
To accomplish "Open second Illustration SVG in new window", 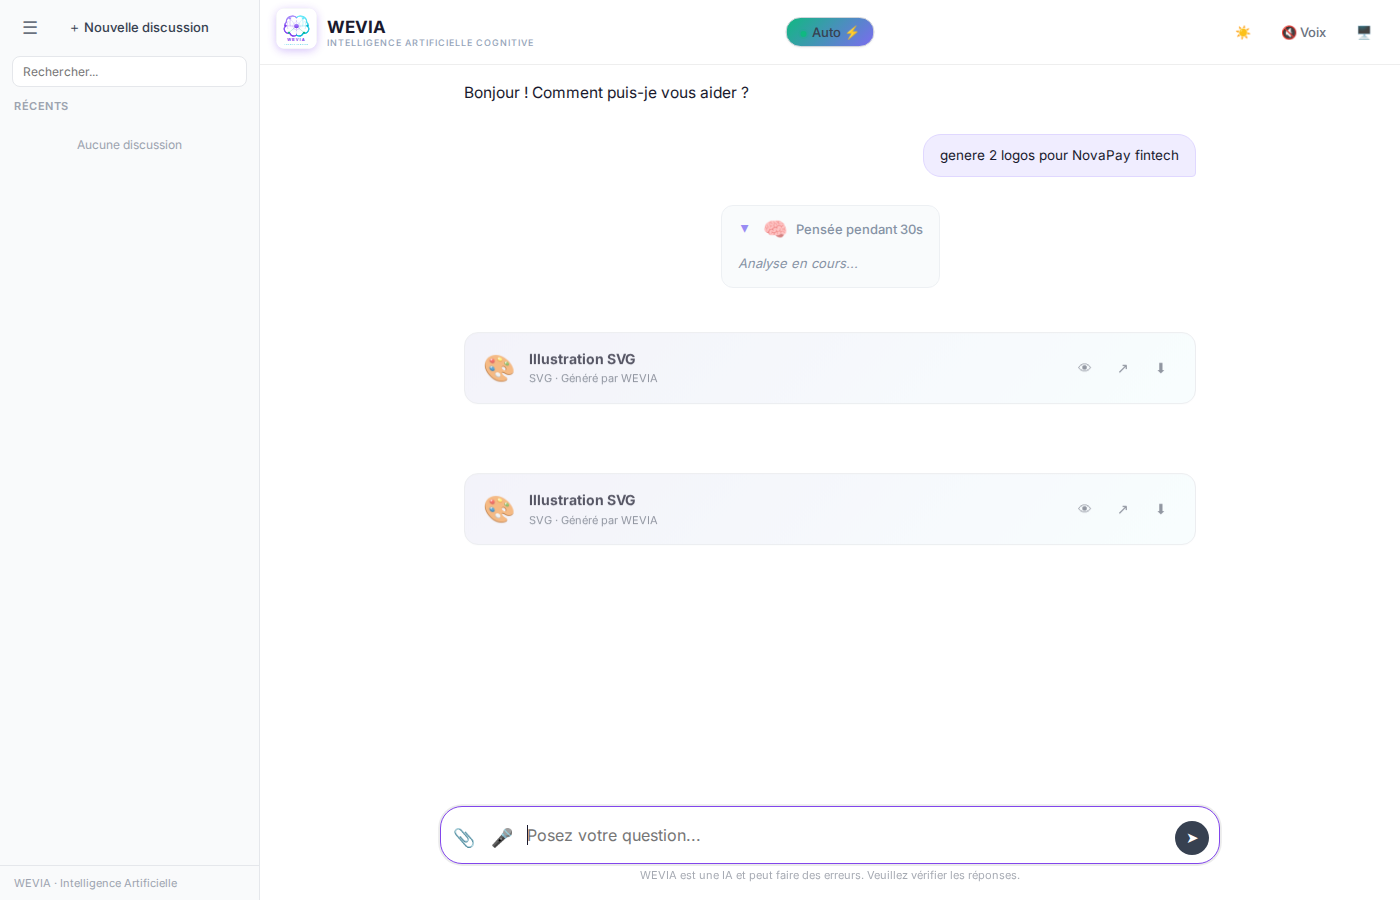I will [x=1123, y=509].
